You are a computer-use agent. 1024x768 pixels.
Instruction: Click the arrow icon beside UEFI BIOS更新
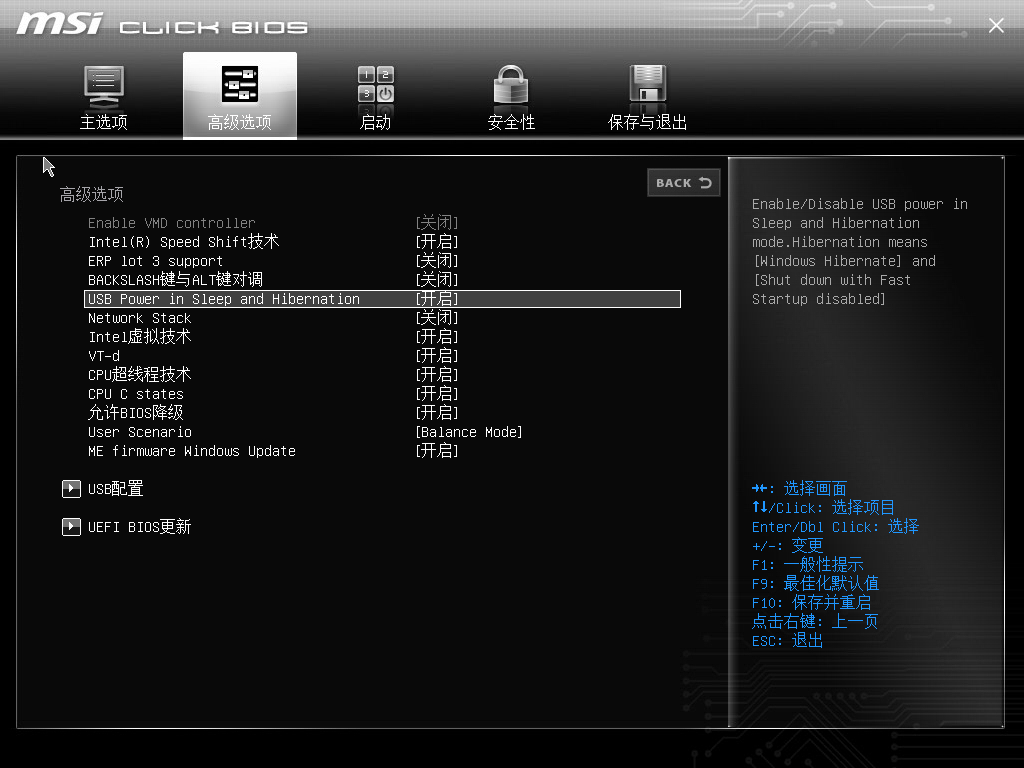(x=71, y=527)
